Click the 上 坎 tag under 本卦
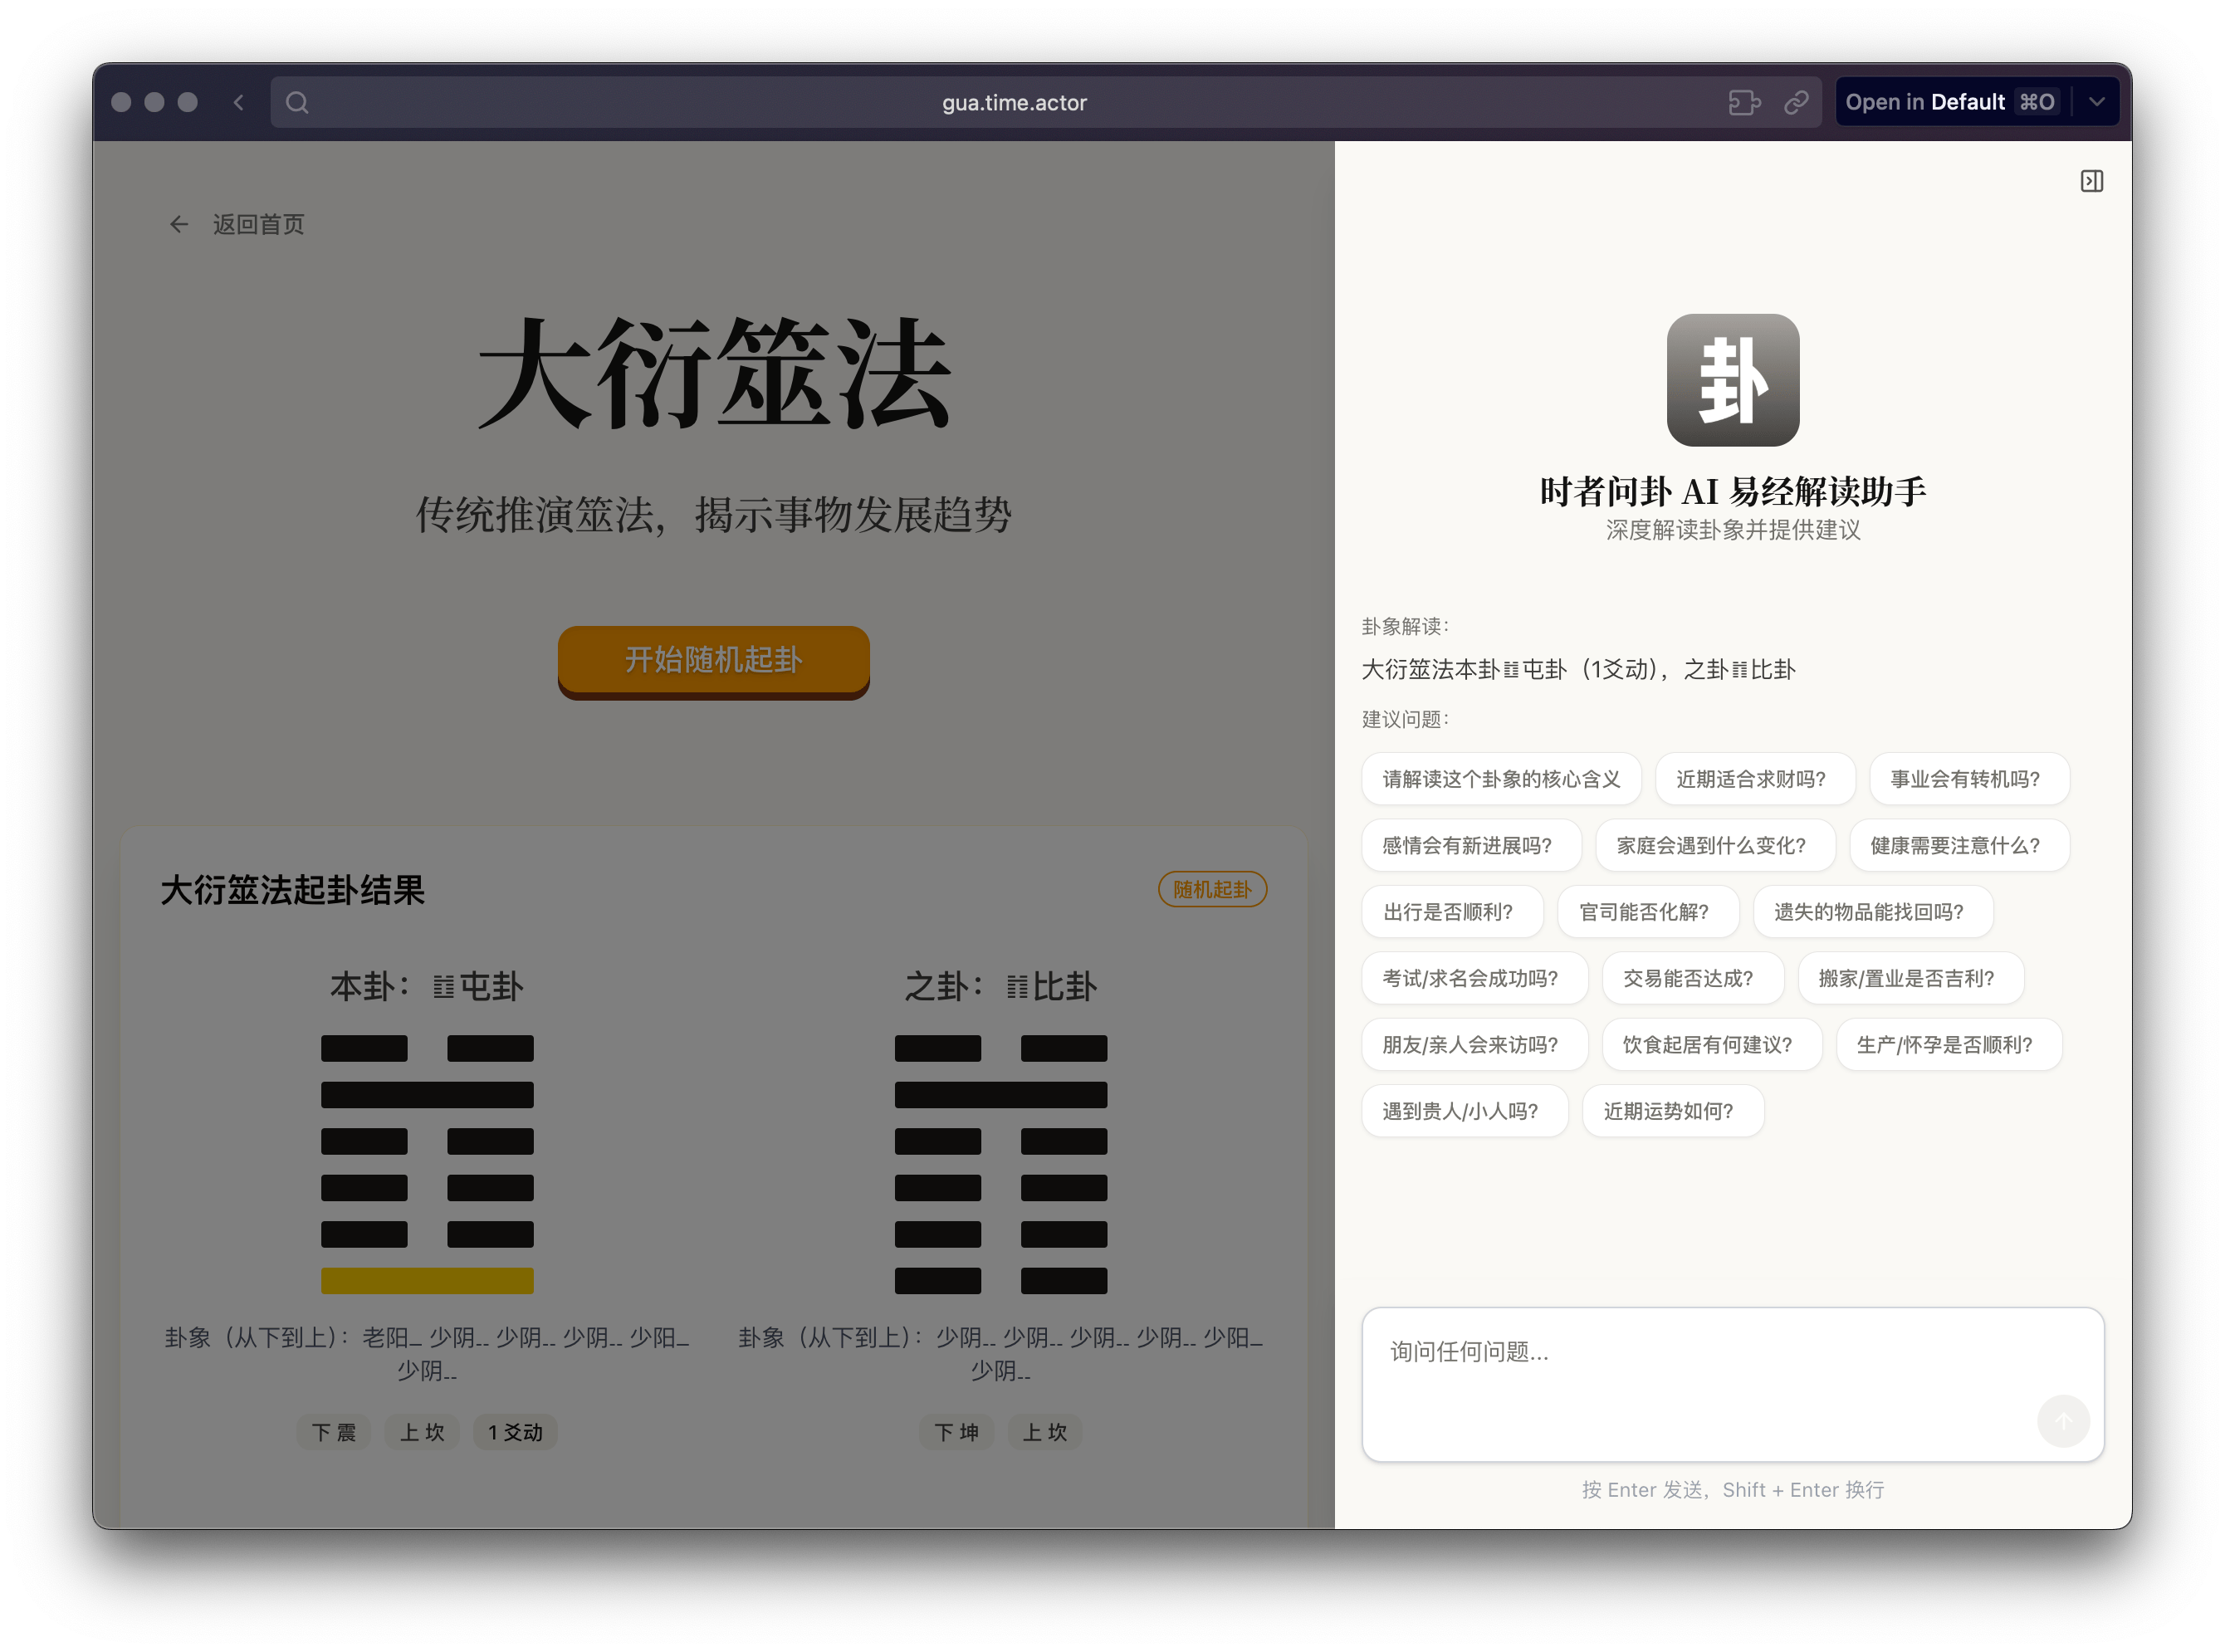The height and width of the screenshot is (1652, 2225). pos(422,1432)
